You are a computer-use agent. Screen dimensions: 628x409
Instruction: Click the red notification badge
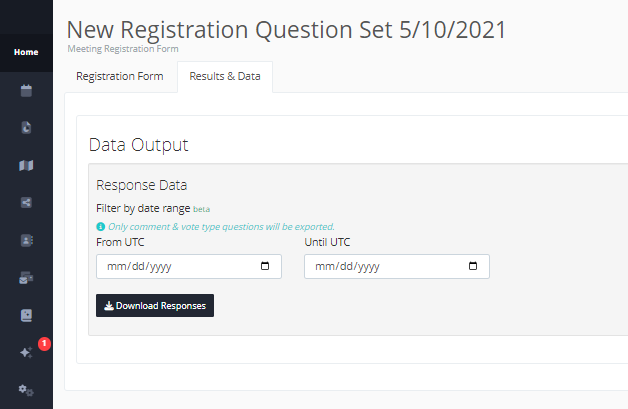coord(44,344)
